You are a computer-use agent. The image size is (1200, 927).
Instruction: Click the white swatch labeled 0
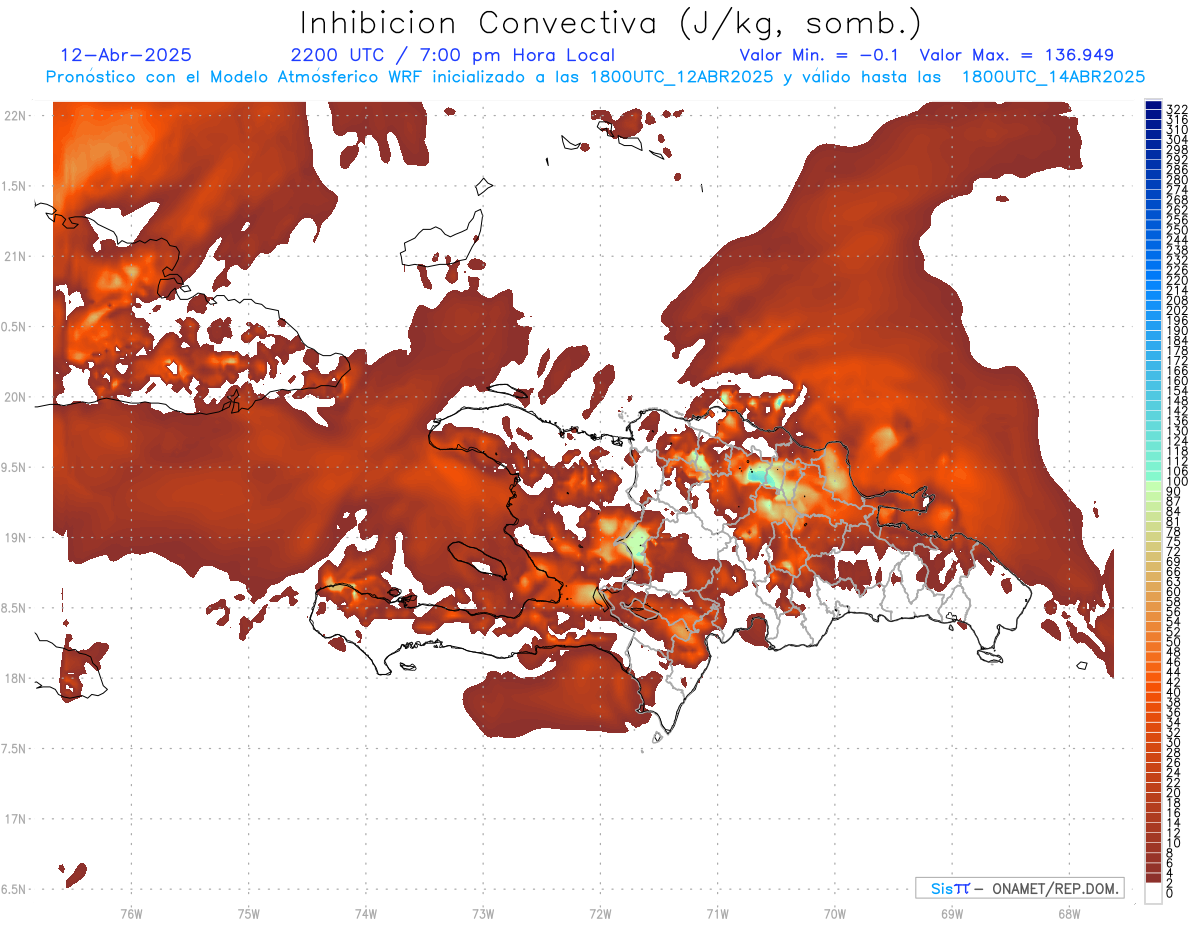tap(1154, 893)
